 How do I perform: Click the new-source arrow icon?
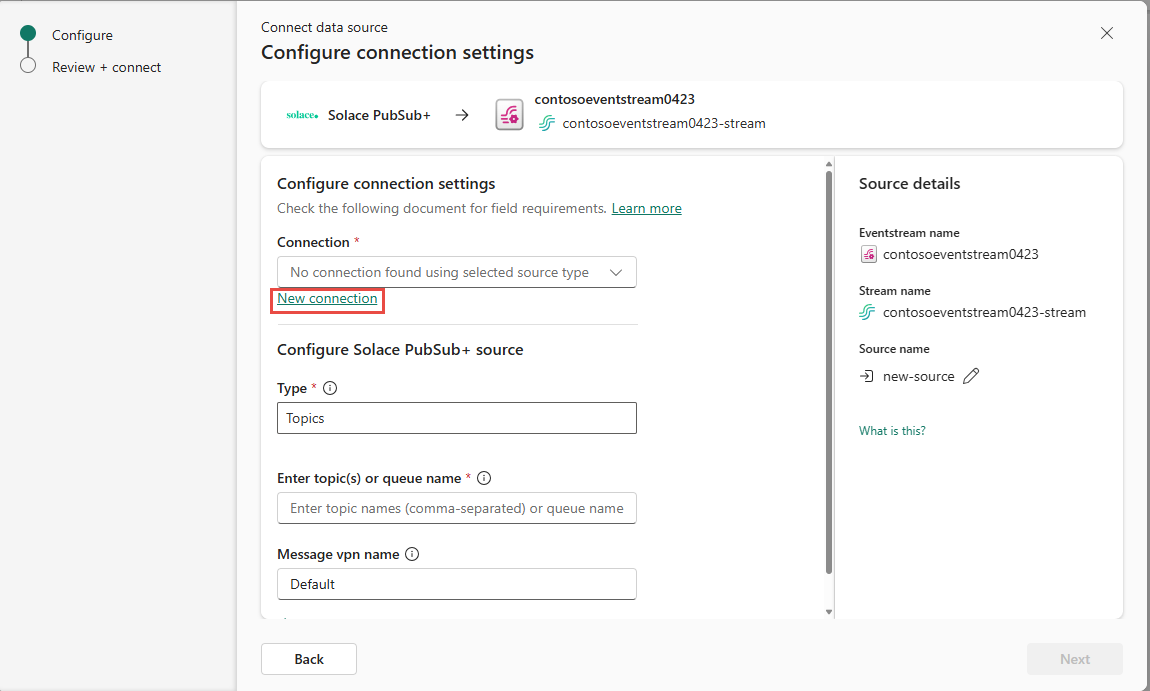tap(867, 376)
